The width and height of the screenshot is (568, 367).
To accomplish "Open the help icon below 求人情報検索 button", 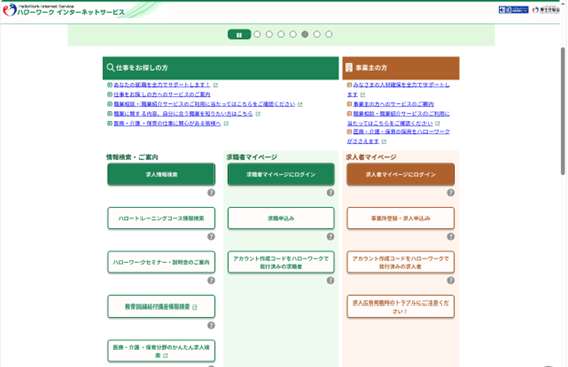I will pos(211,192).
